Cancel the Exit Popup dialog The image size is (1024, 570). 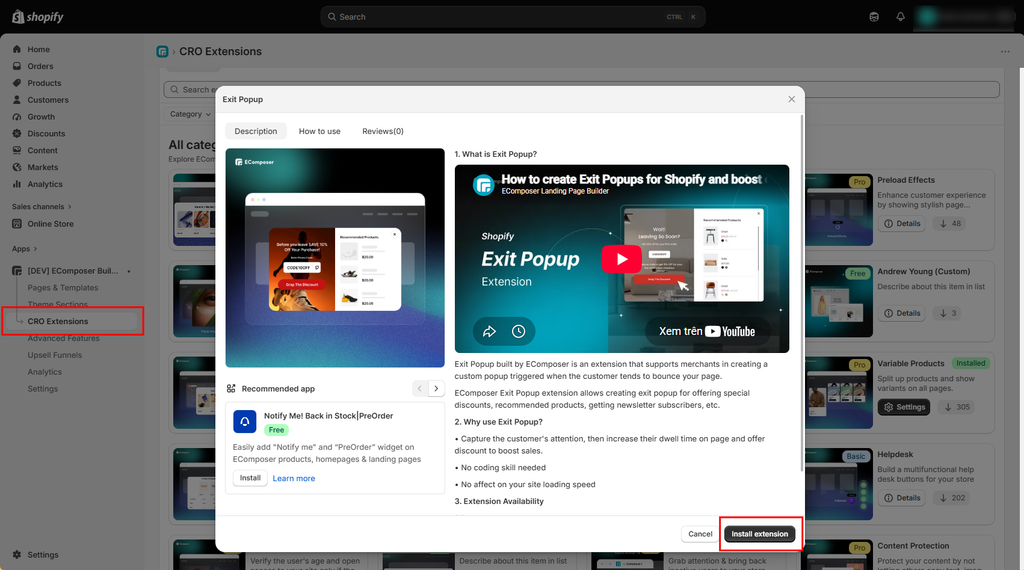pyautogui.click(x=700, y=534)
